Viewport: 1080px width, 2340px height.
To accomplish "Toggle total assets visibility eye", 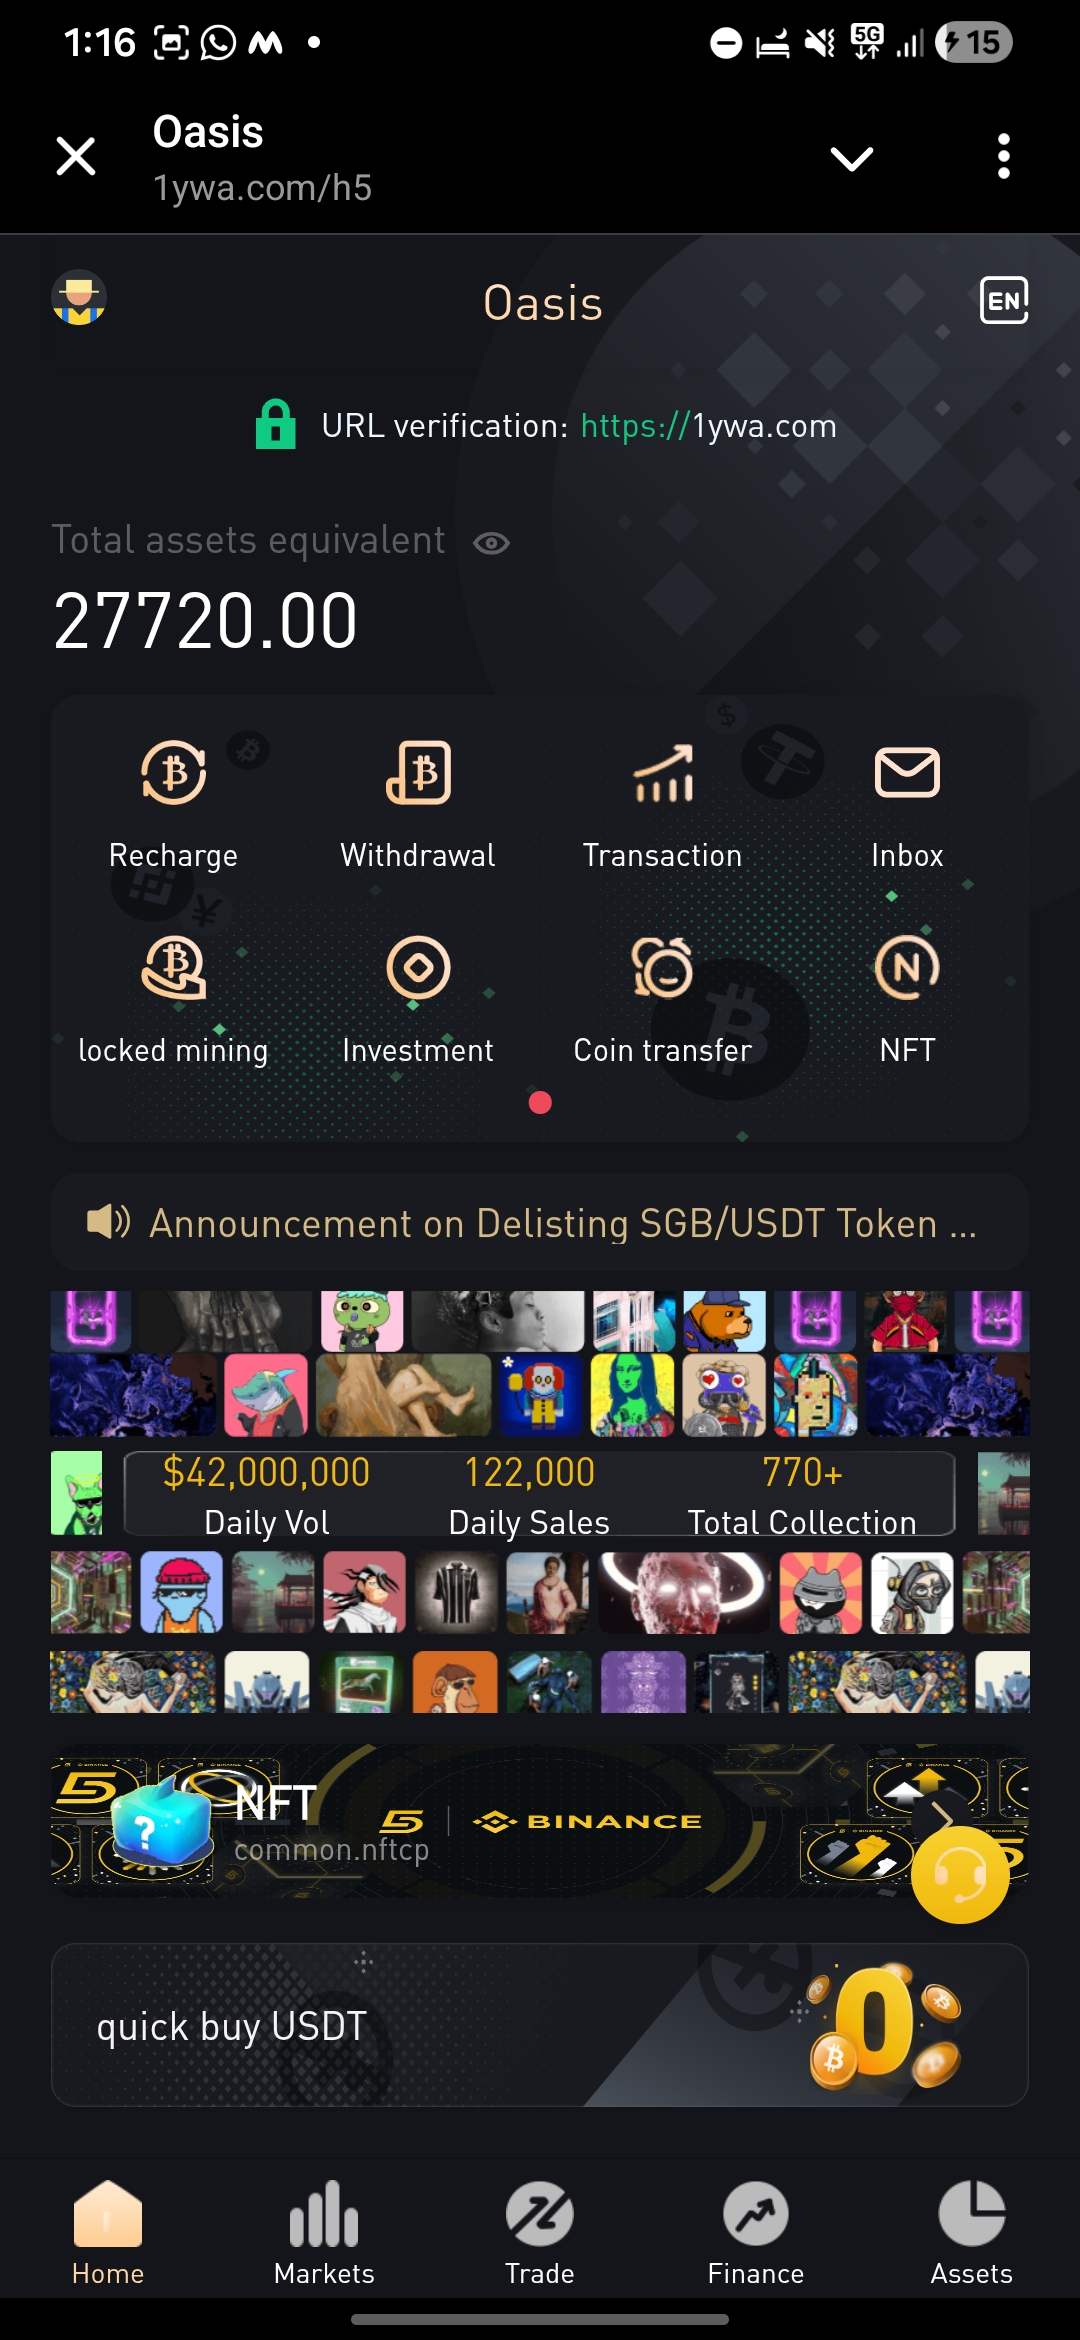I will (x=491, y=543).
